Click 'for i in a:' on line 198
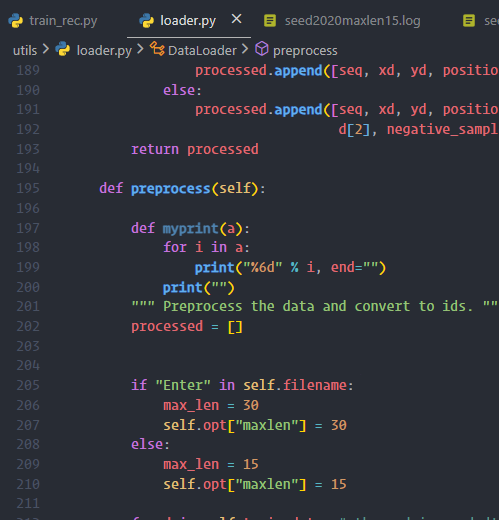 [x=206, y=247]
